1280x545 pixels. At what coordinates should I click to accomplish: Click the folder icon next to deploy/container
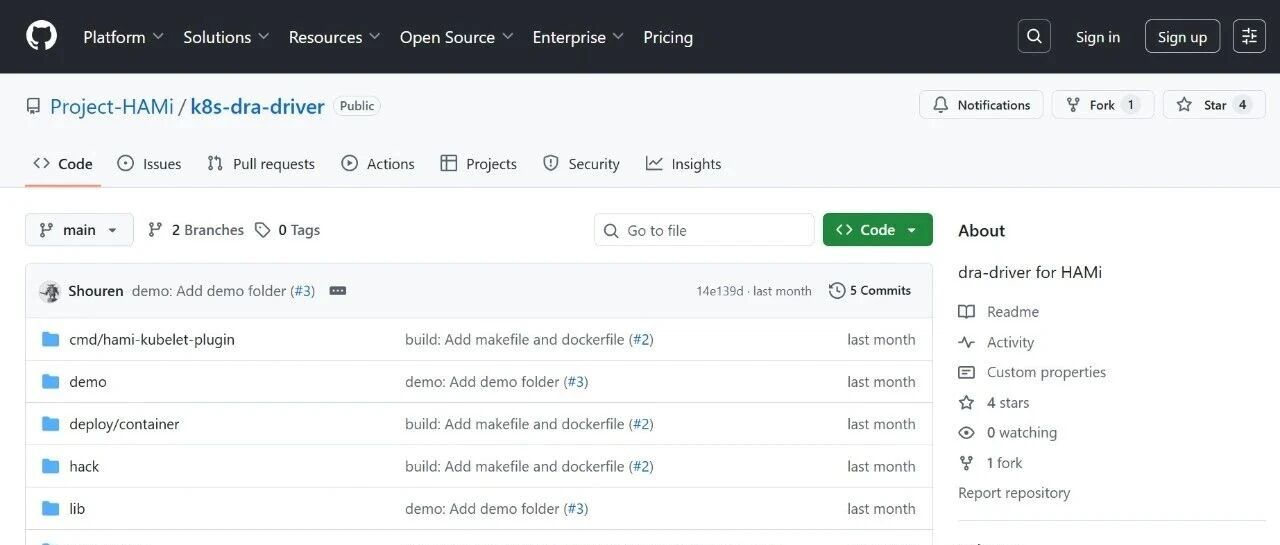(x=51, y=424)
